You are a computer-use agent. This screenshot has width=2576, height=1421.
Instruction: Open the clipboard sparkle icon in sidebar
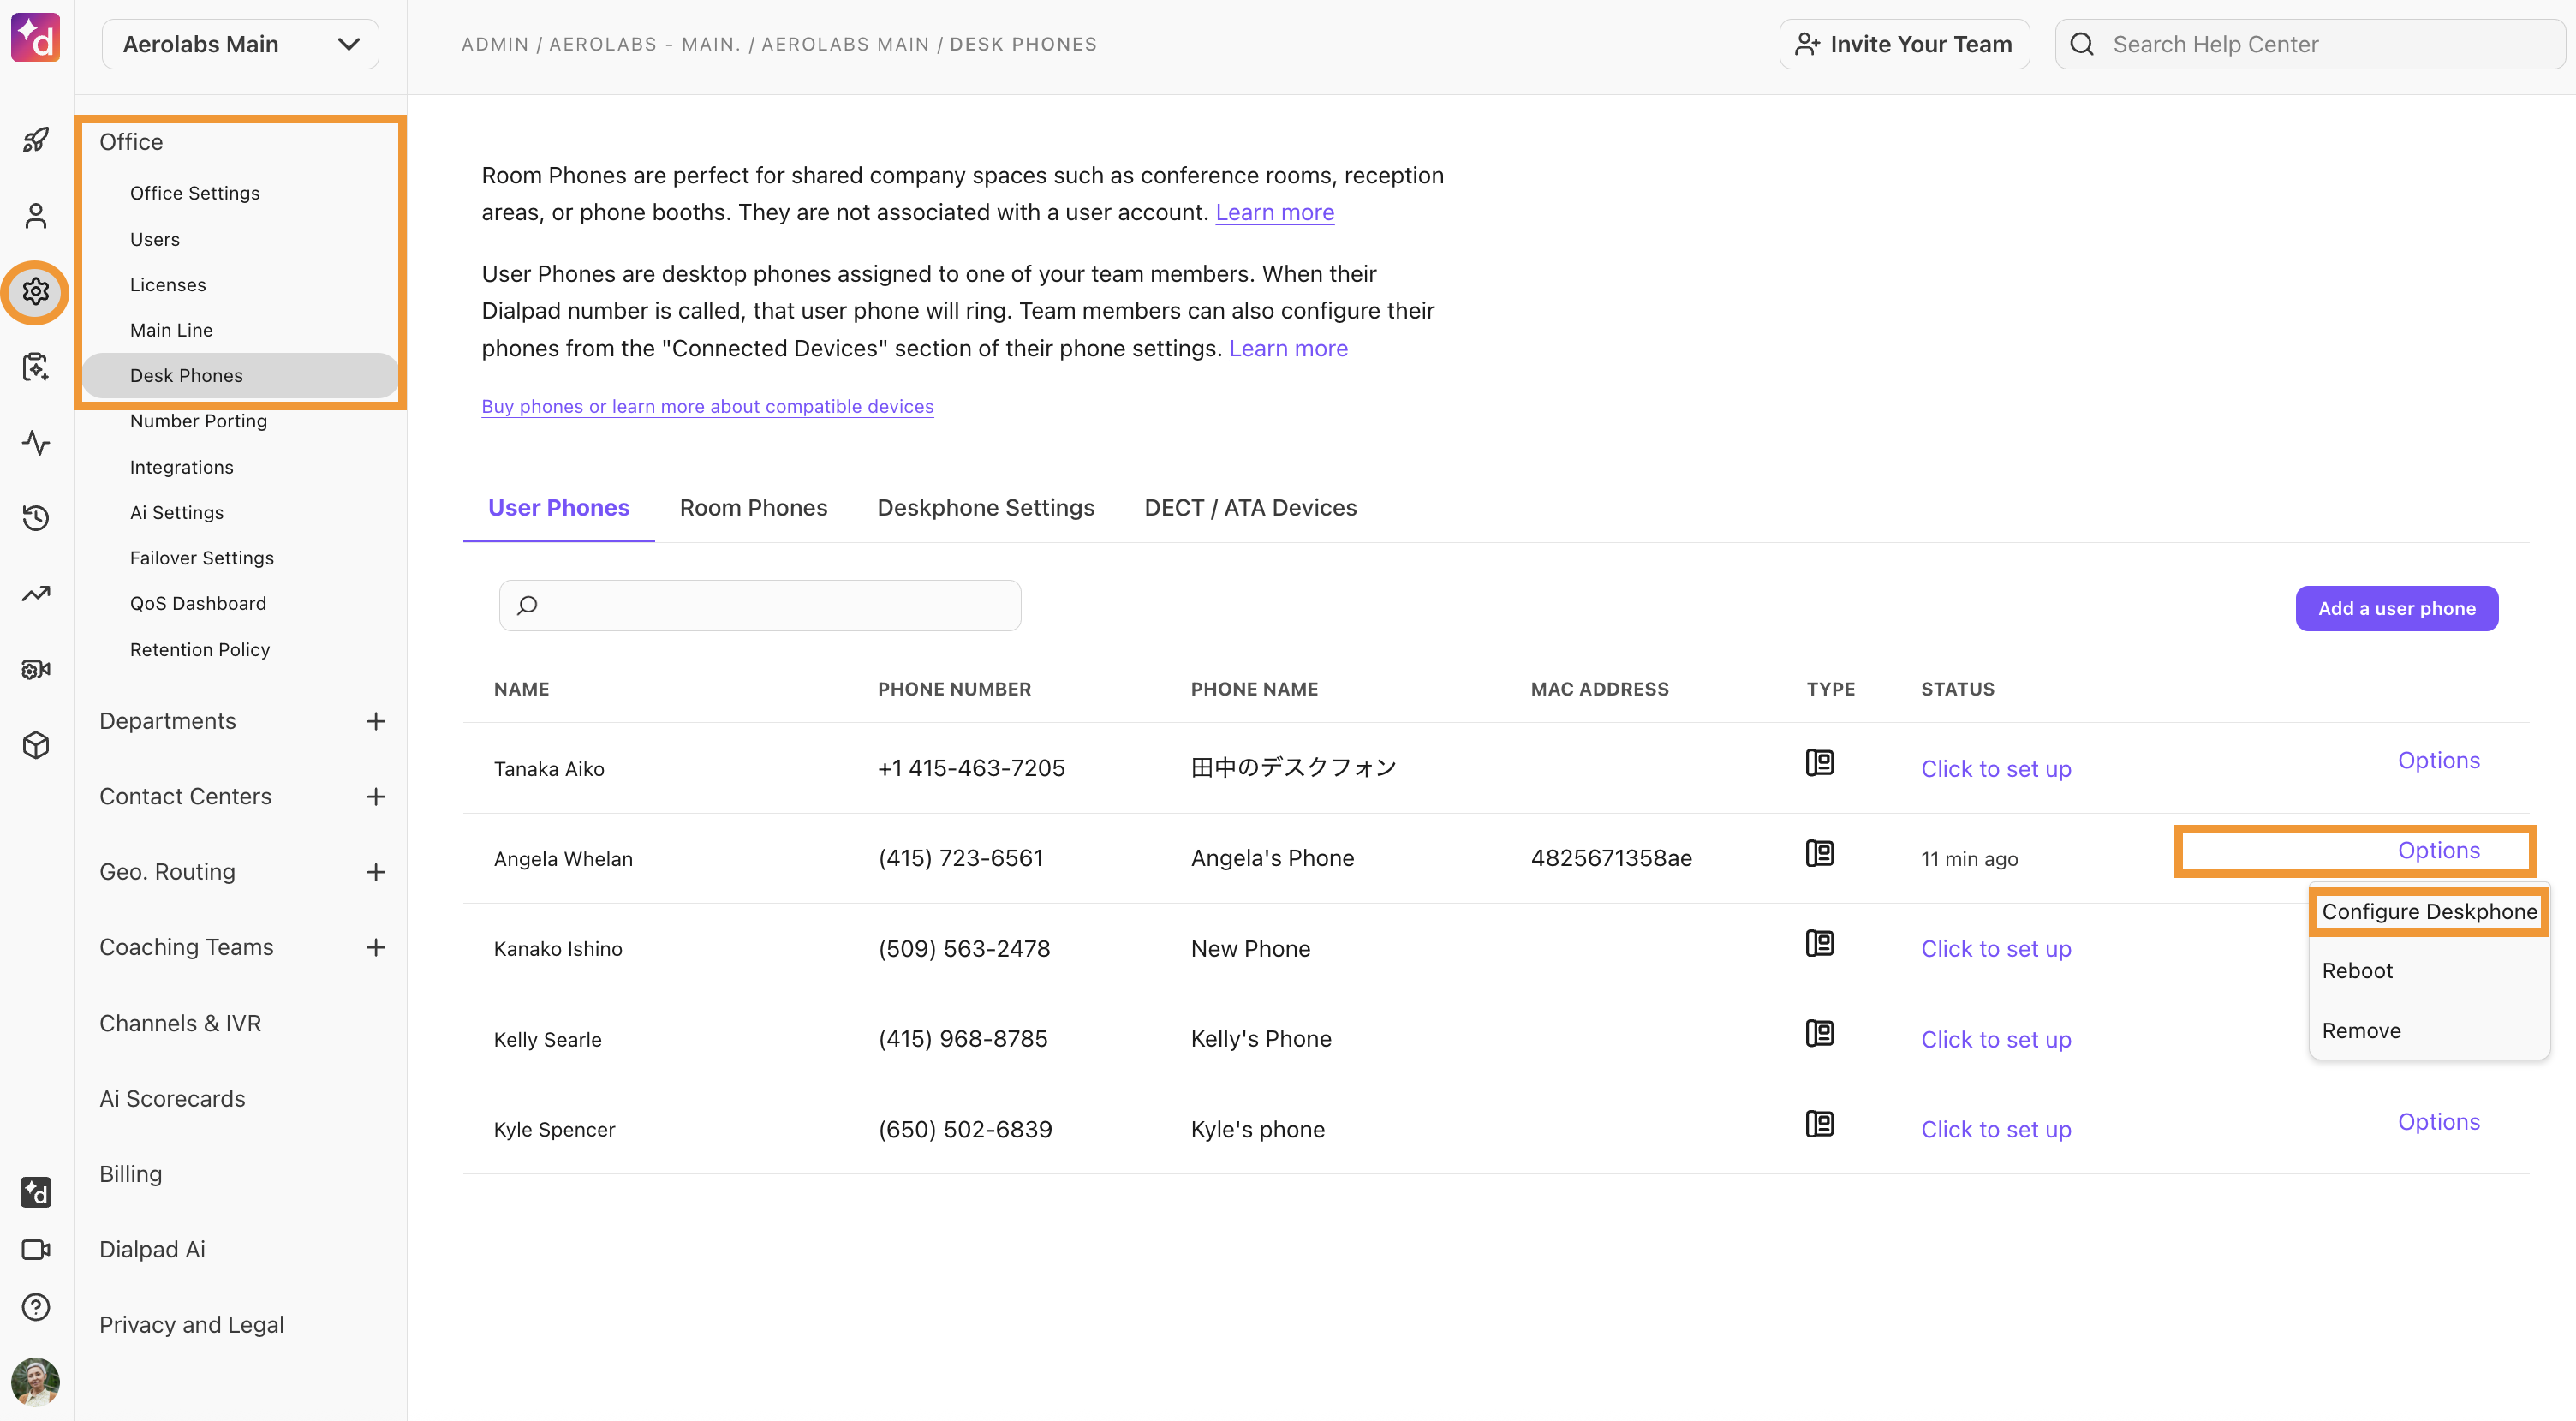click(36, 367)
